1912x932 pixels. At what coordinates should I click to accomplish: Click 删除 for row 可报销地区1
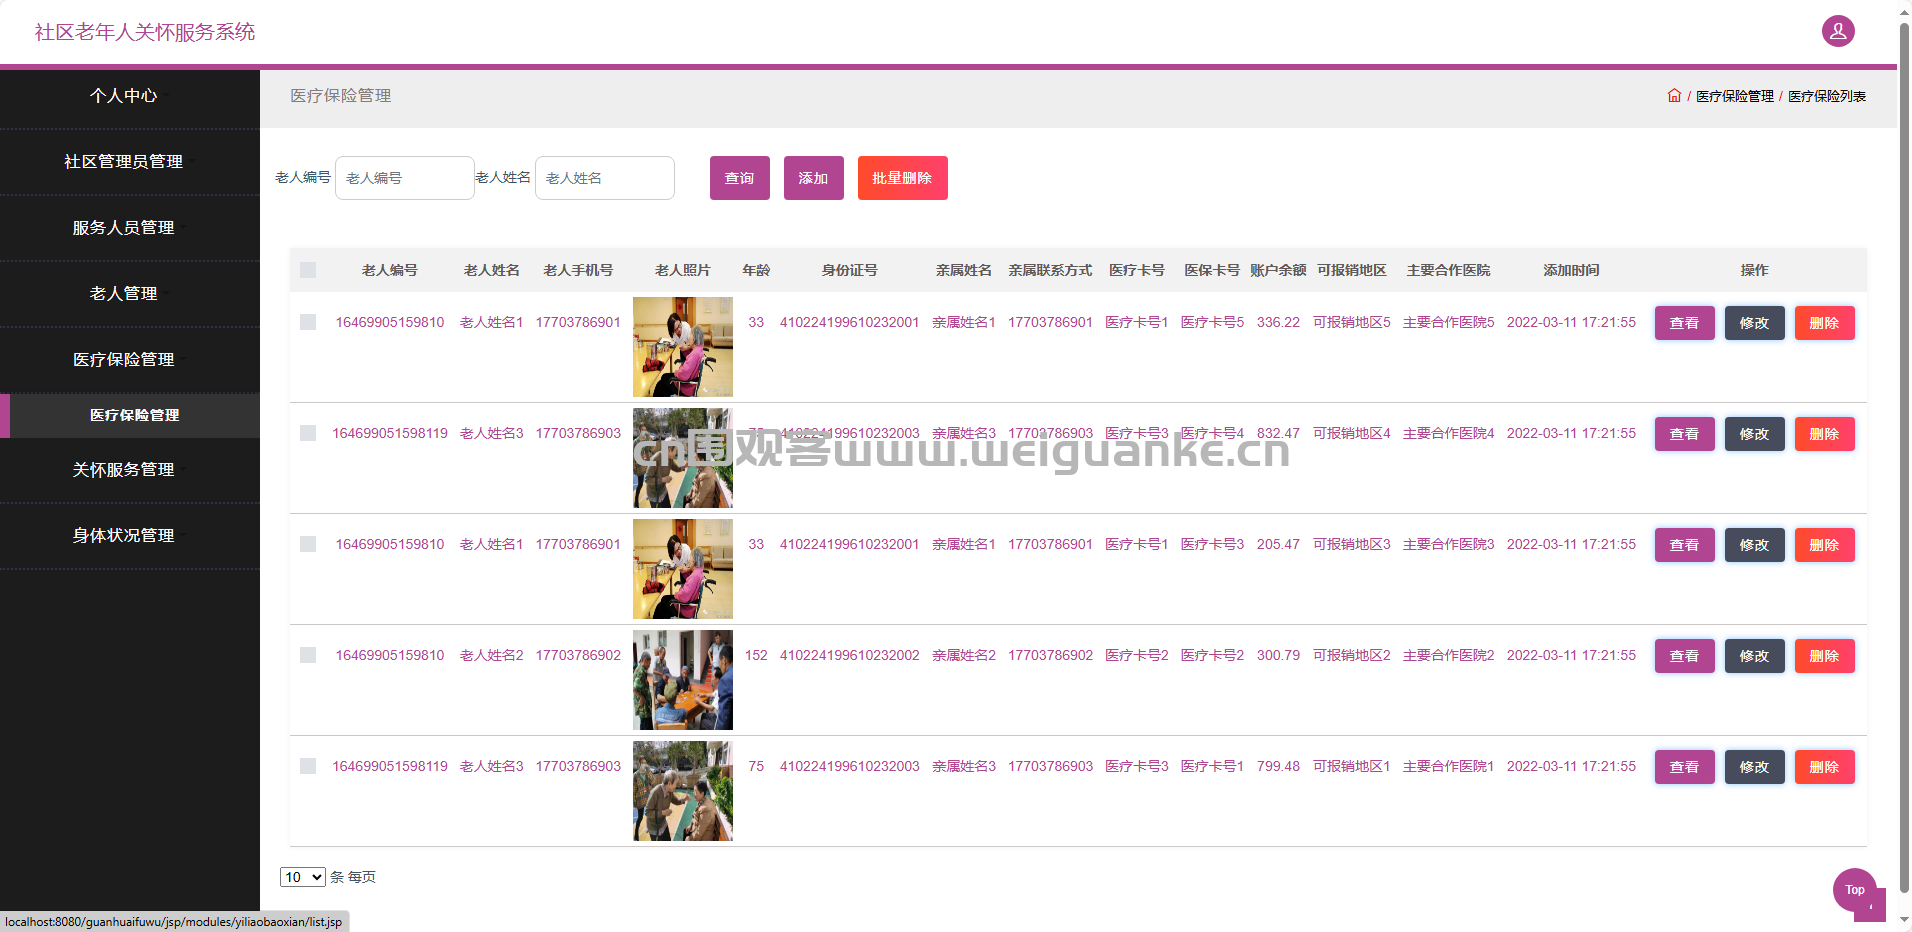point(1825,767)
